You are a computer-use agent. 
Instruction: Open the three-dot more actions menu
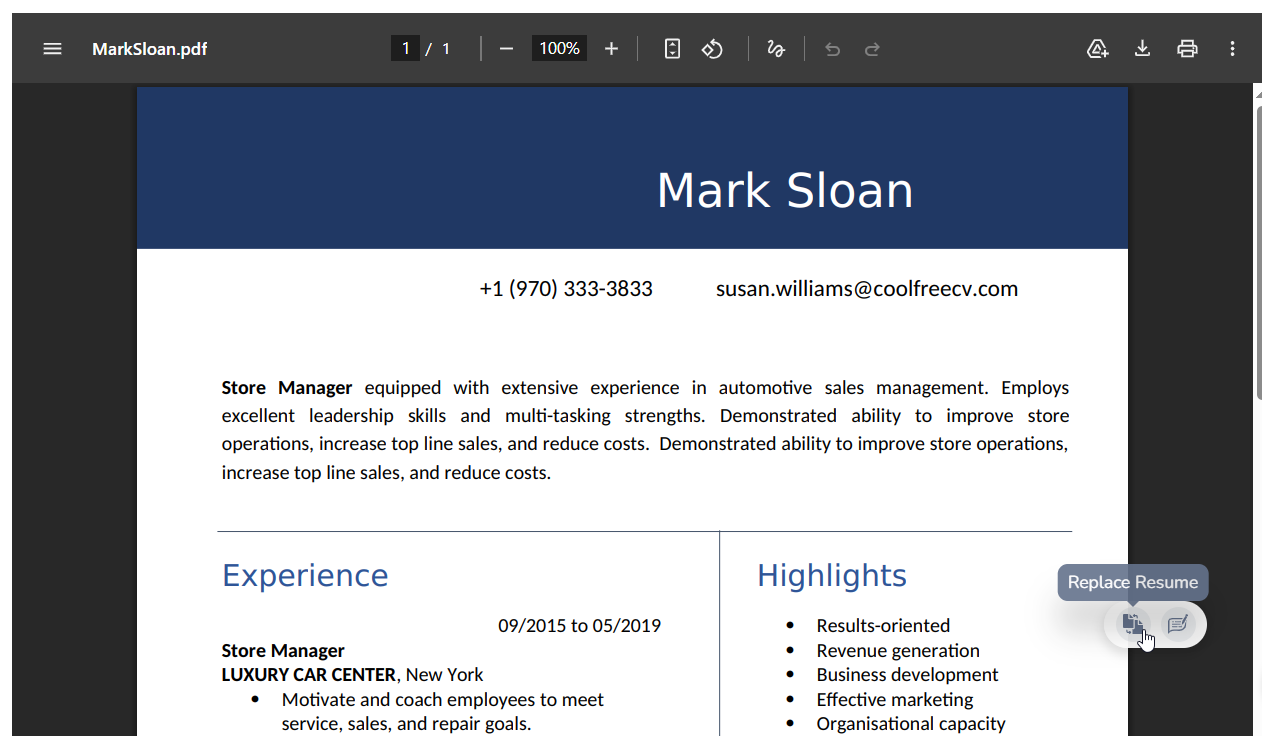tap(1232, 49)
